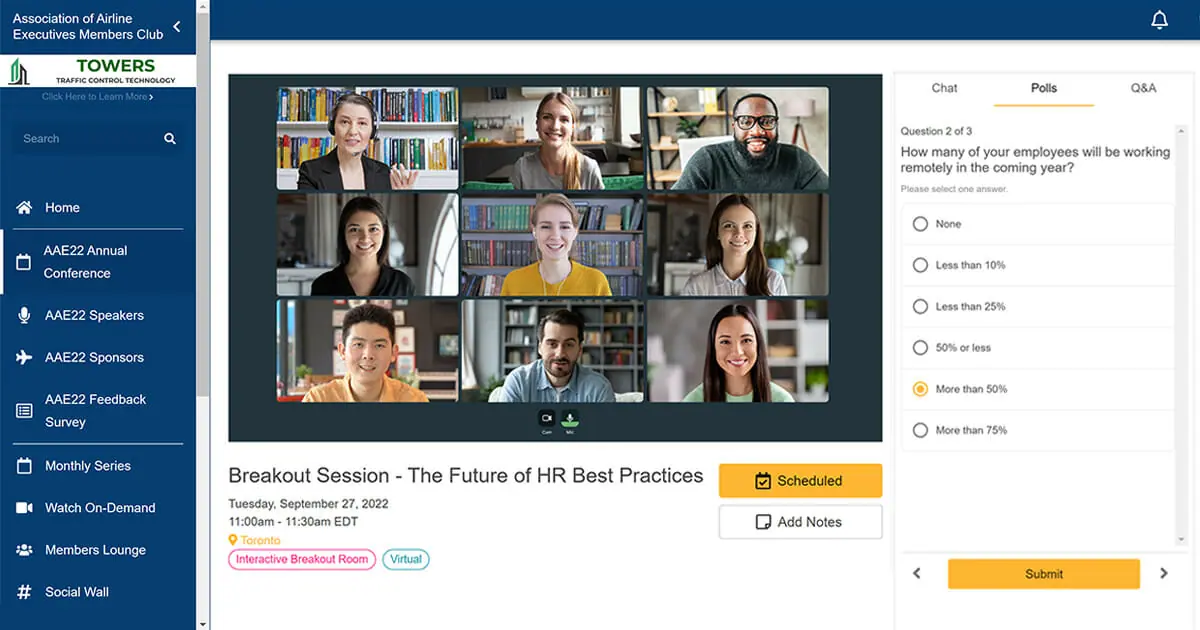Open the Q&A tab

(1143, 88)
